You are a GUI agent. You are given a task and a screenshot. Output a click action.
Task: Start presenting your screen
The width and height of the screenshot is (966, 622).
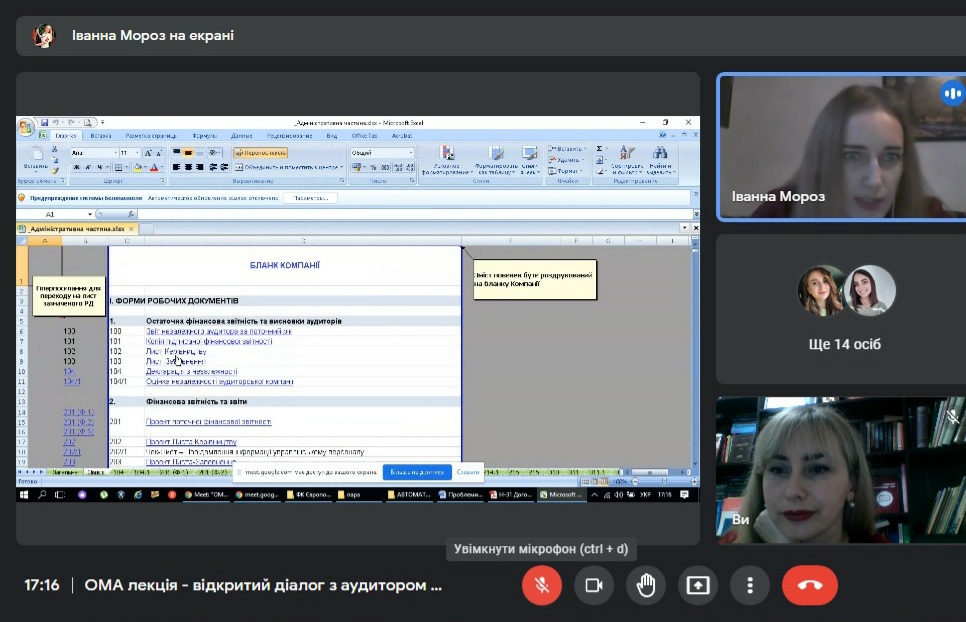pos(697,585)
